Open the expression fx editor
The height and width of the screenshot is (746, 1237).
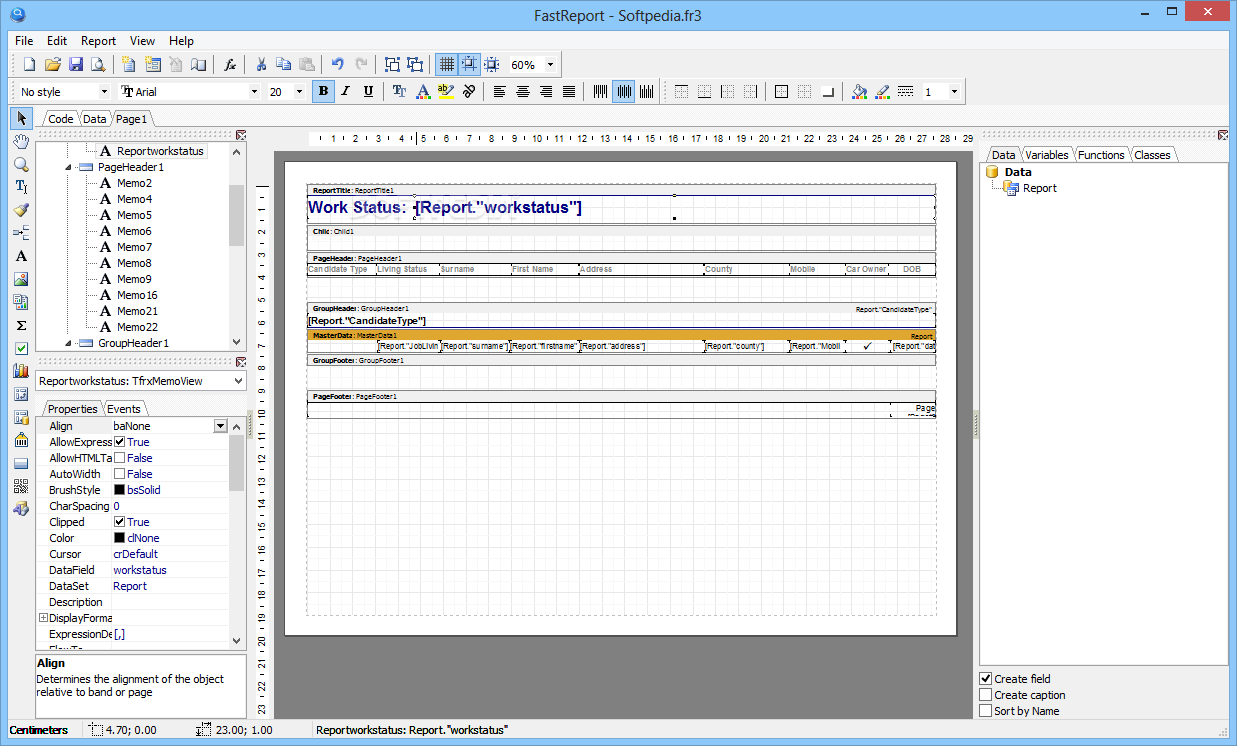click(229, 65)
